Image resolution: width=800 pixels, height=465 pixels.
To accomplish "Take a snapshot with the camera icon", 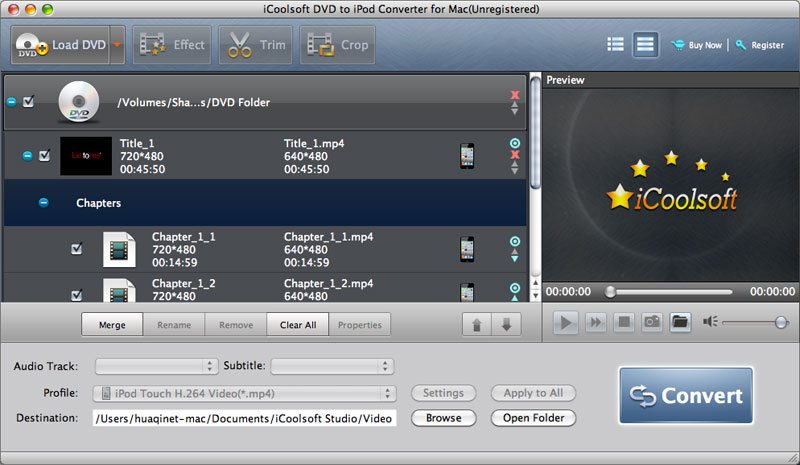I will pyautogui.click(x=651, y=322).
